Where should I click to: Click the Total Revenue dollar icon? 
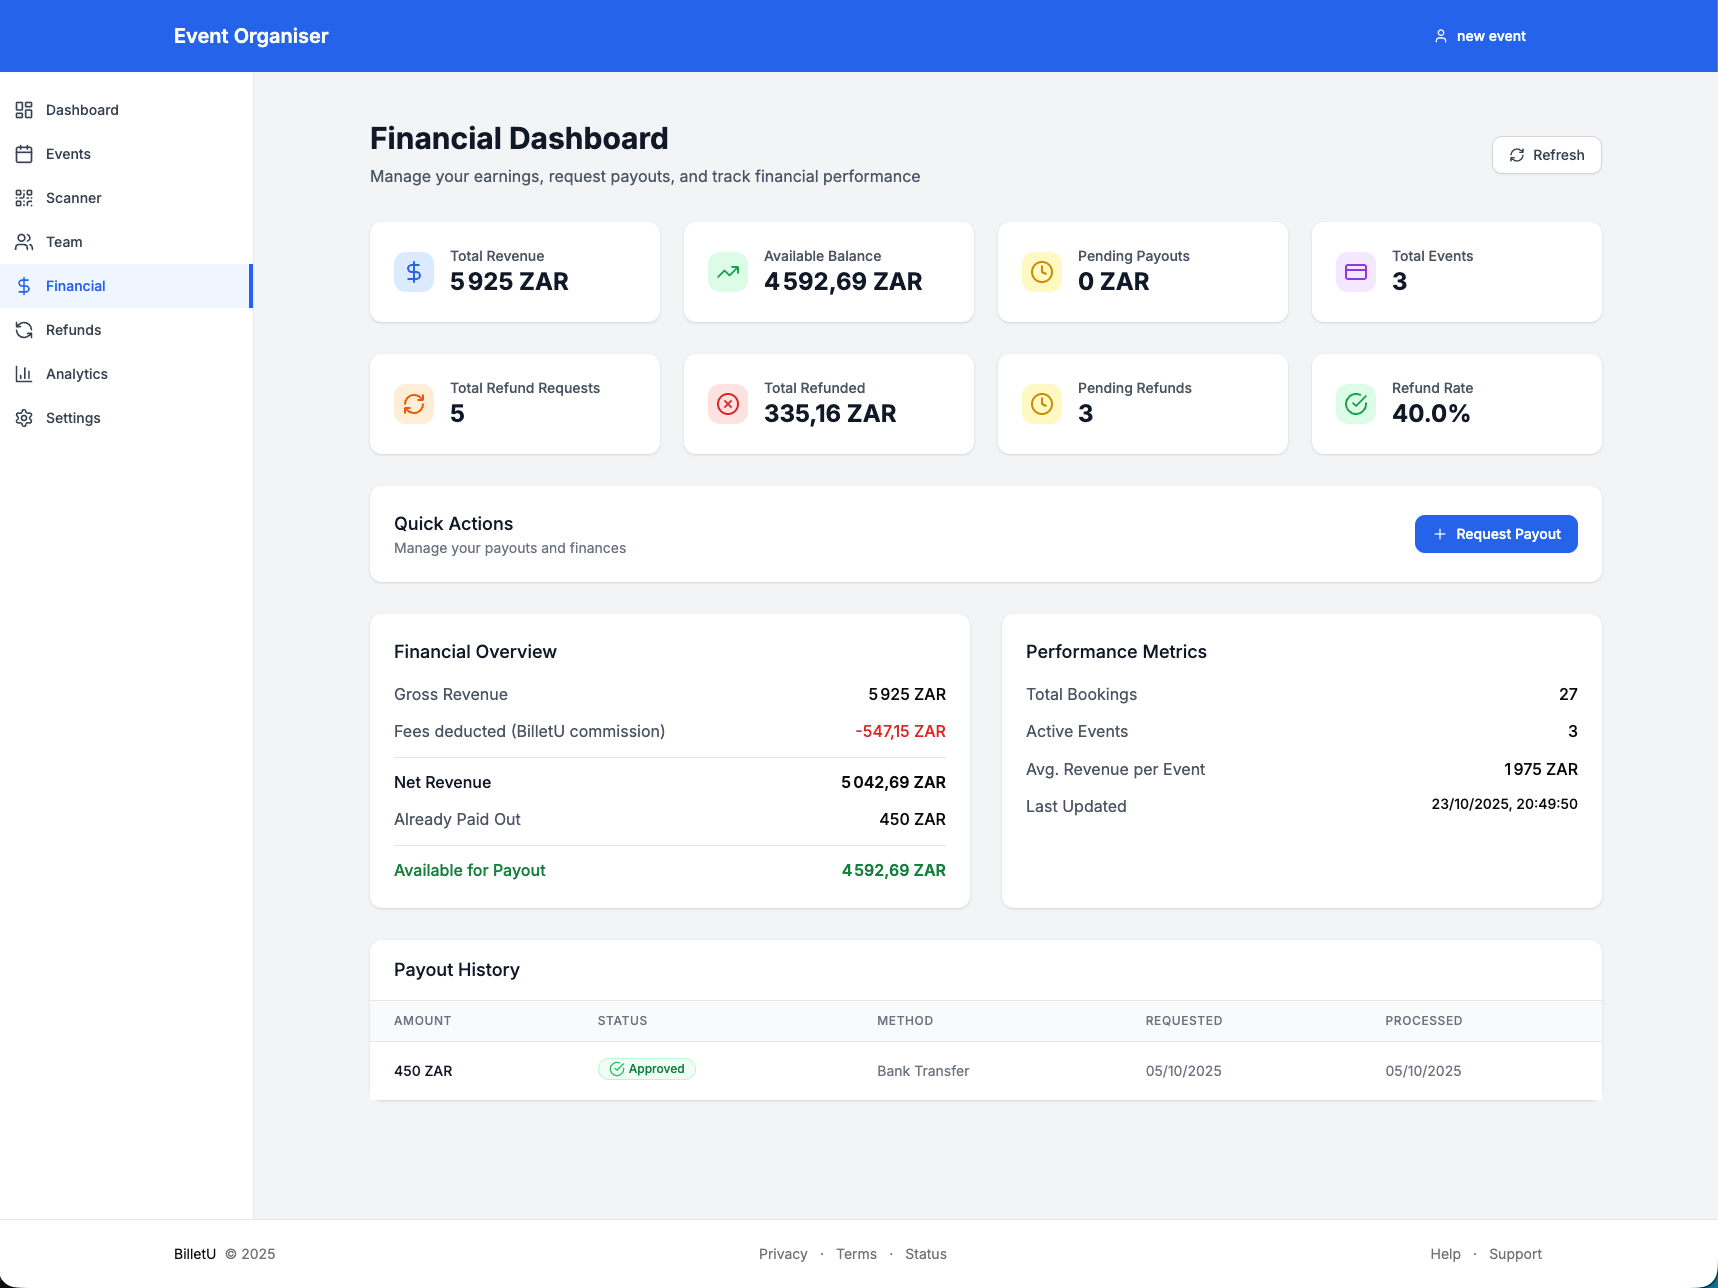pos(414,272)
